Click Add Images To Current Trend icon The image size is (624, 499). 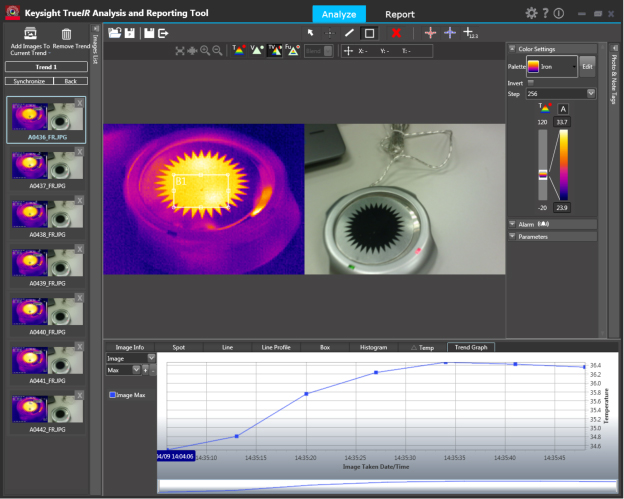(x=30, y=34)
